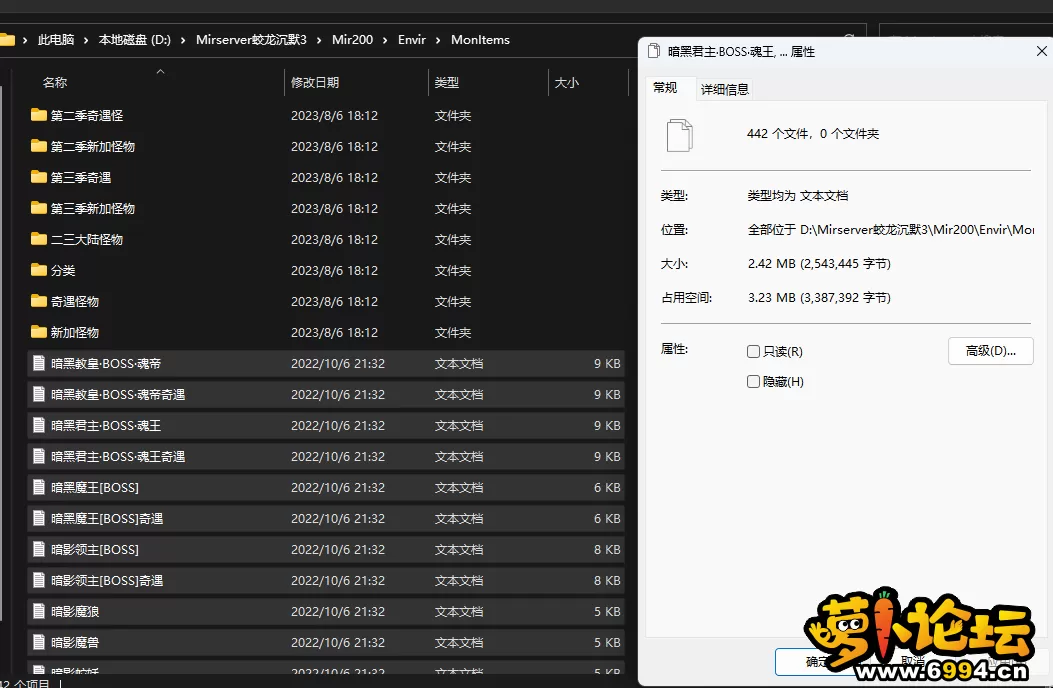
Task: Click the 暗黑君主·BOSS·魂王奇遇 file icon
Action: tap(39, 456)
